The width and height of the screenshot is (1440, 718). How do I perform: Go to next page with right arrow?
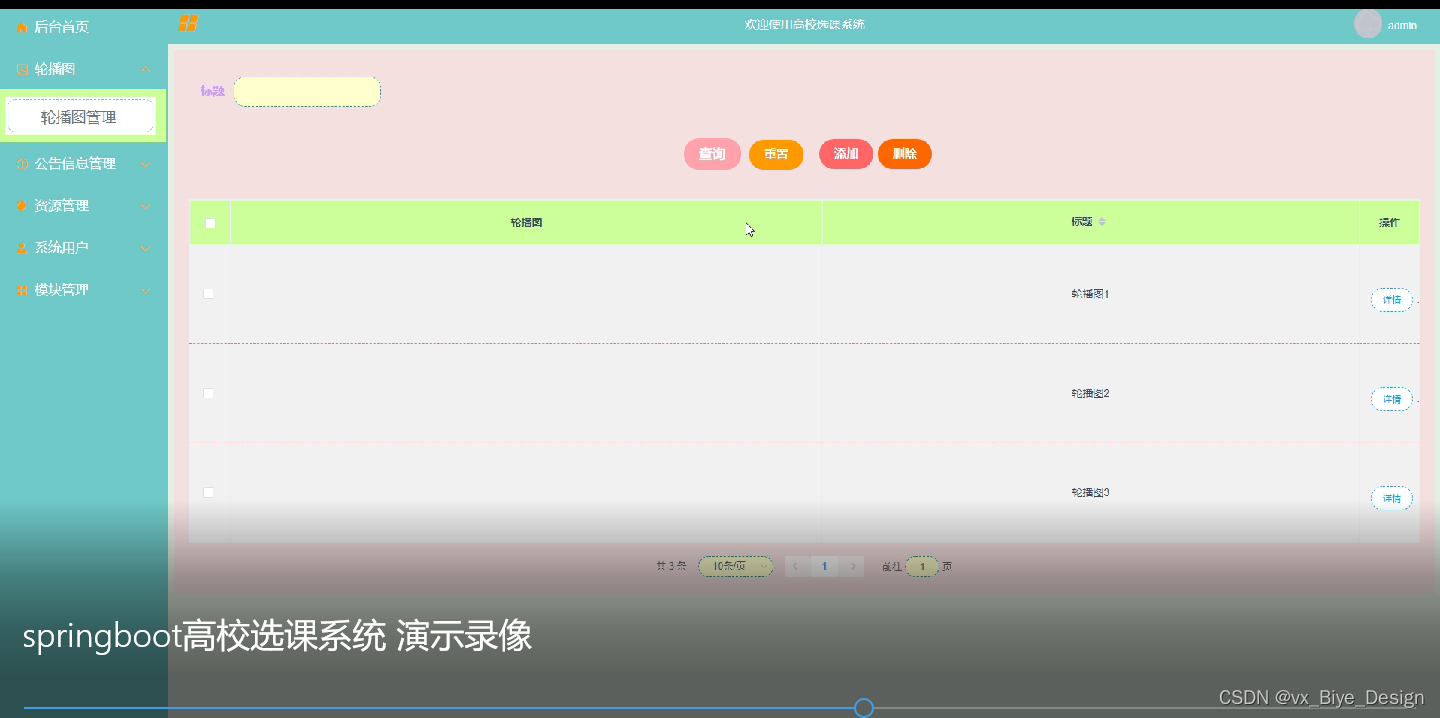tap(852, 566)
